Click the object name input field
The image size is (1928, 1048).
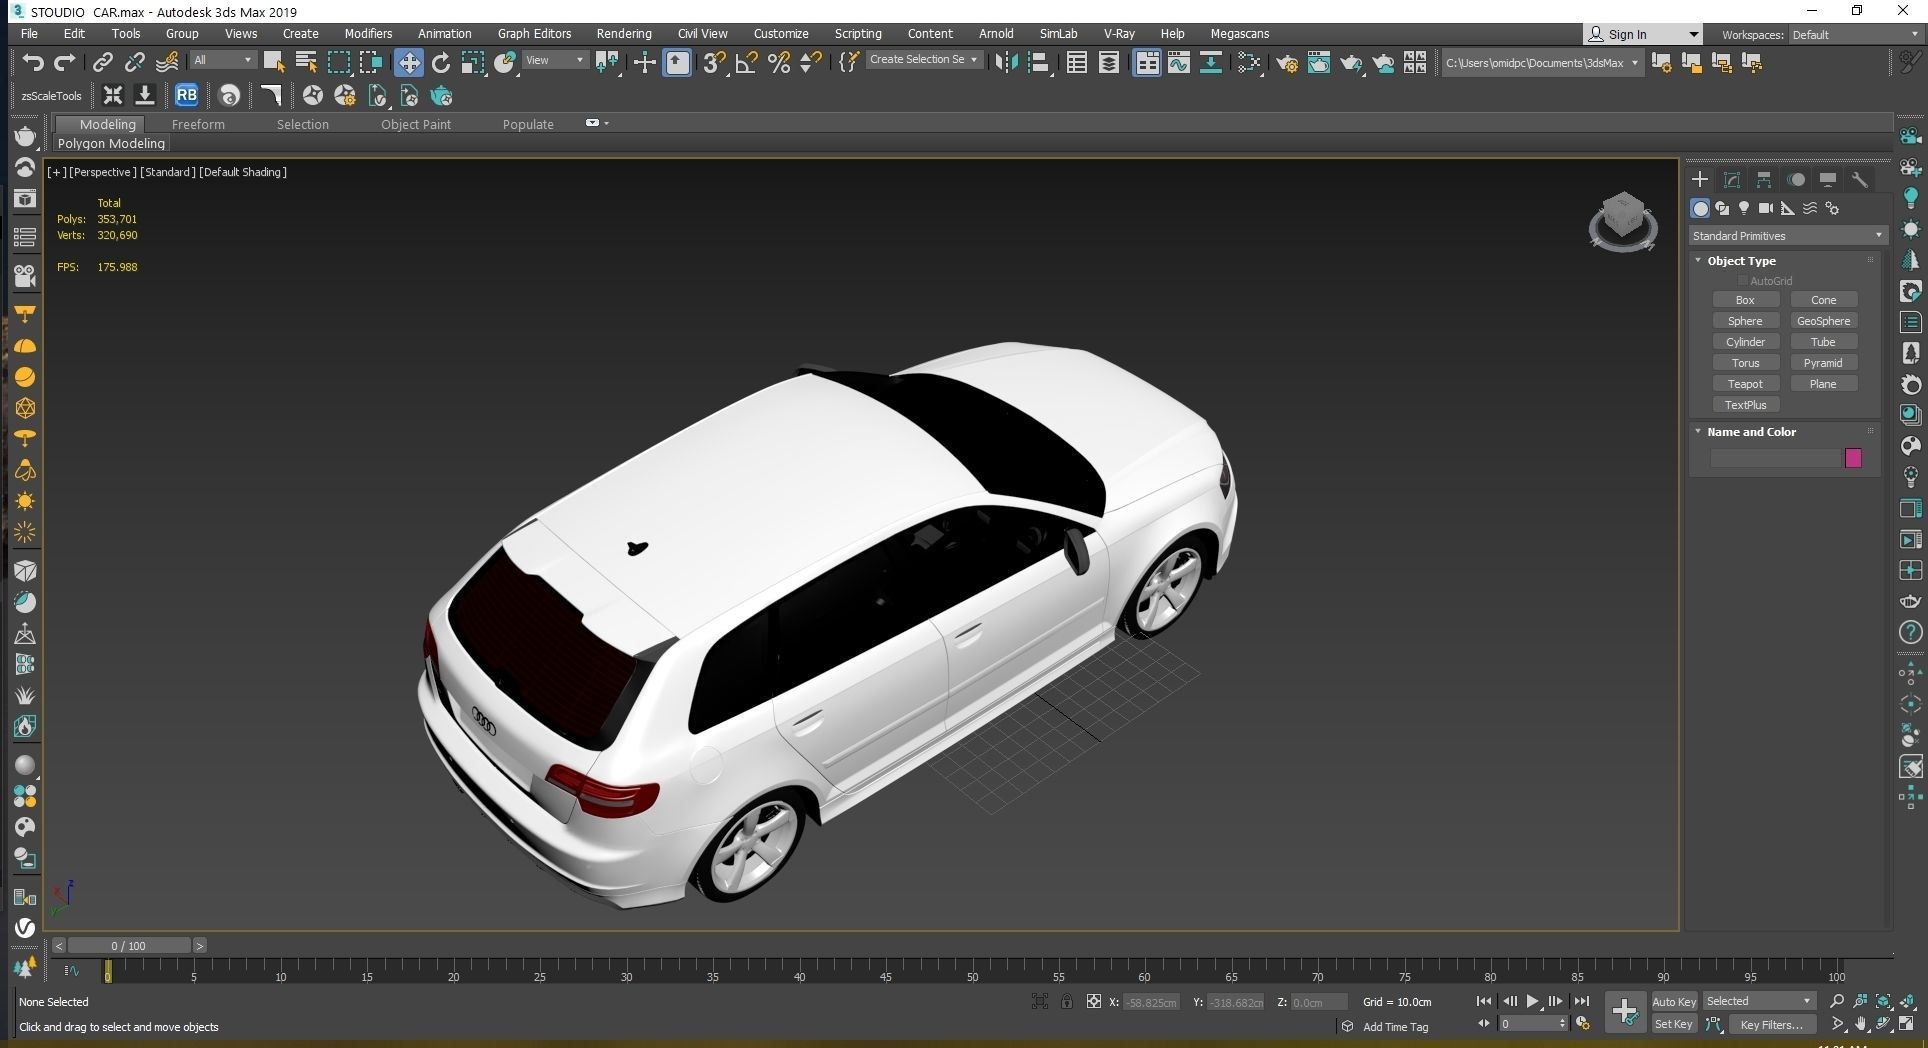point(1776,458)
